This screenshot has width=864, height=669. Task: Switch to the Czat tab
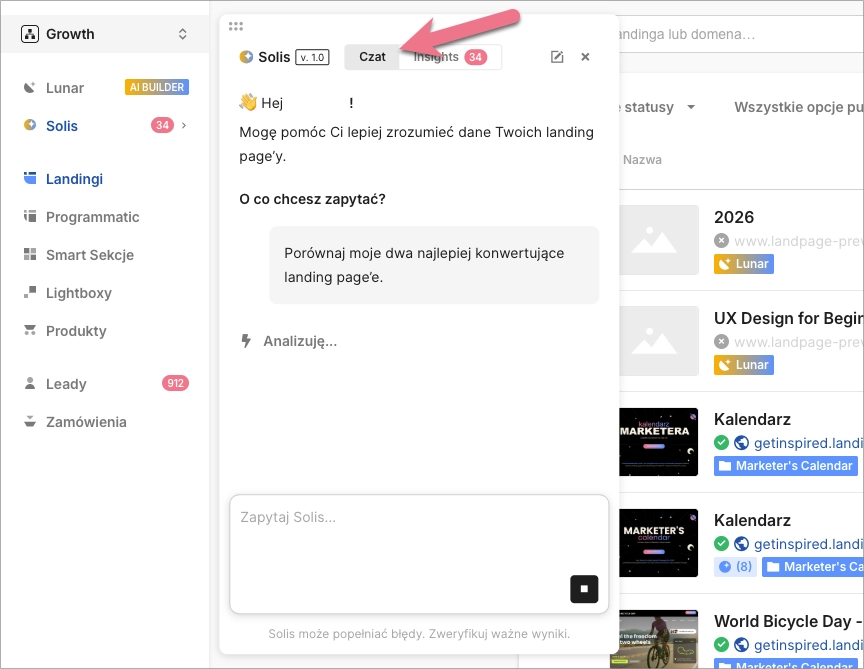pyautogui.click(x=372, y=57)
